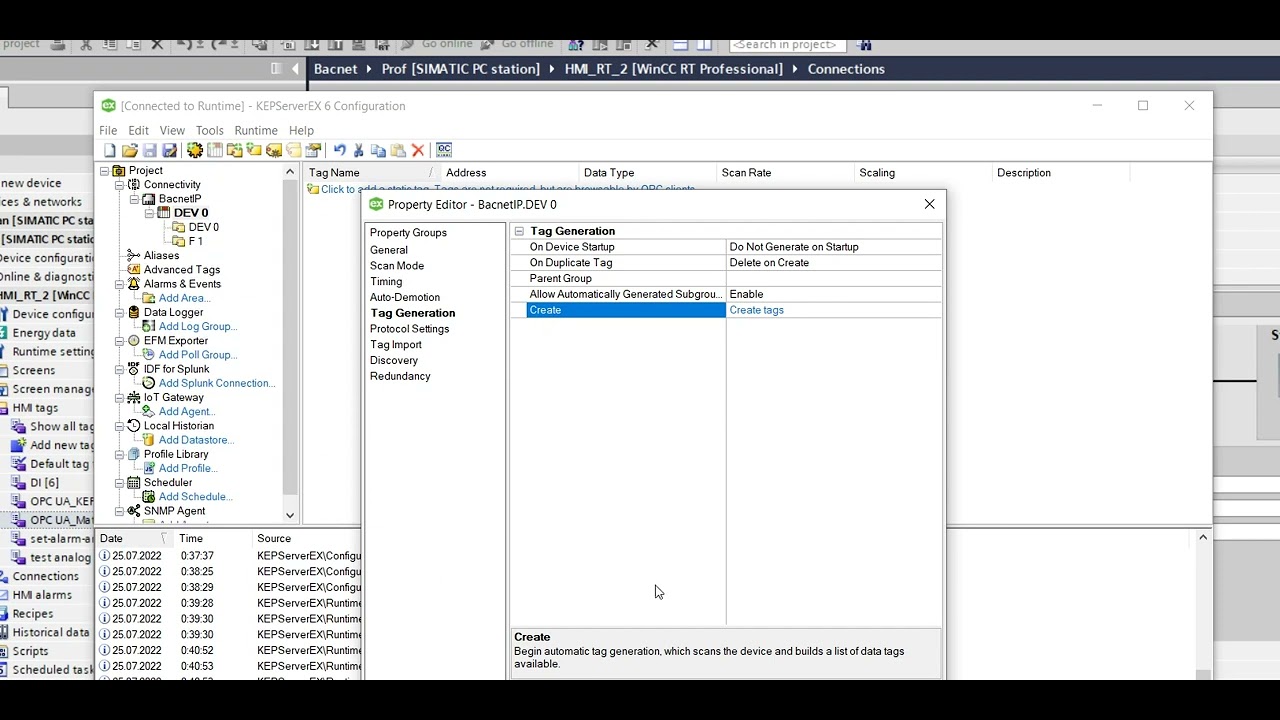Select Local Historian in project tree

point(178,426)
